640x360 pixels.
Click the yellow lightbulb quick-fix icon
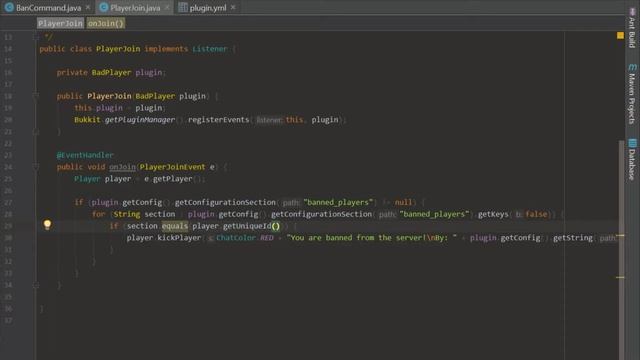point(47,224)
